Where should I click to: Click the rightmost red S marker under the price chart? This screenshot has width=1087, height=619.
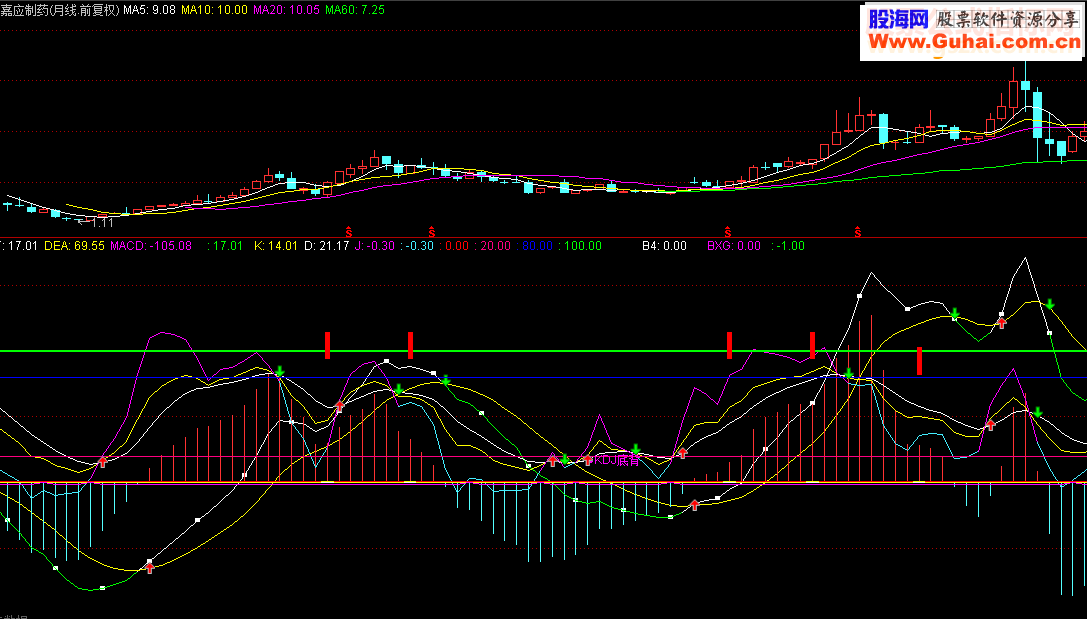(x=858, y=232)
